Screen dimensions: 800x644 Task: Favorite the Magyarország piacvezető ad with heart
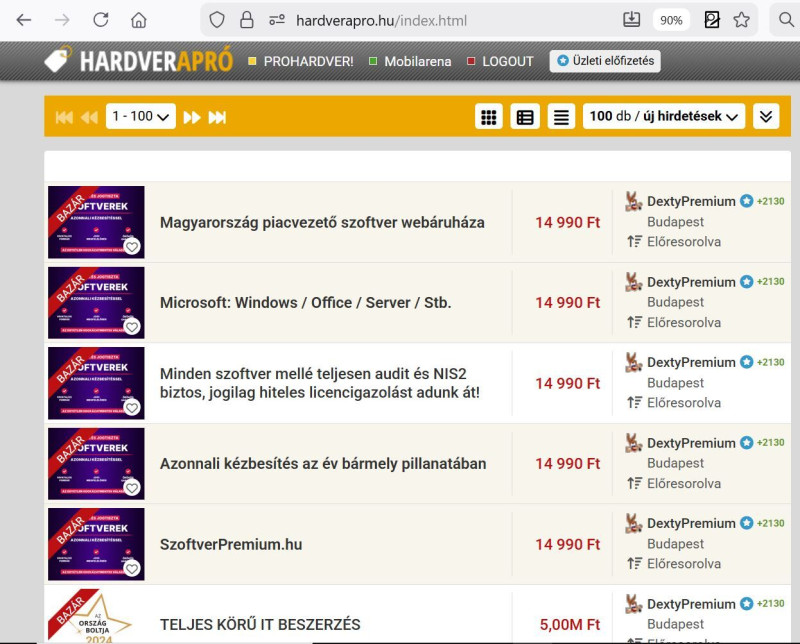click(132, 246)
